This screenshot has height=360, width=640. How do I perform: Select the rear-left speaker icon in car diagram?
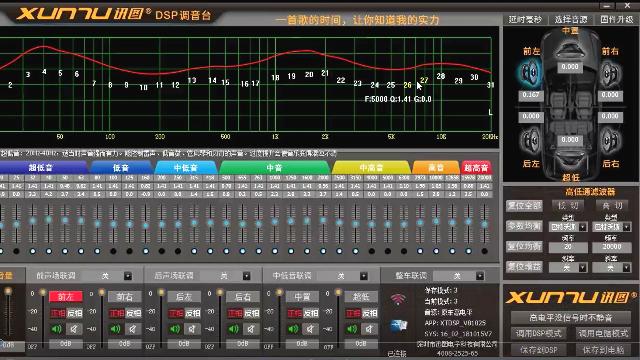click(530, 141)
